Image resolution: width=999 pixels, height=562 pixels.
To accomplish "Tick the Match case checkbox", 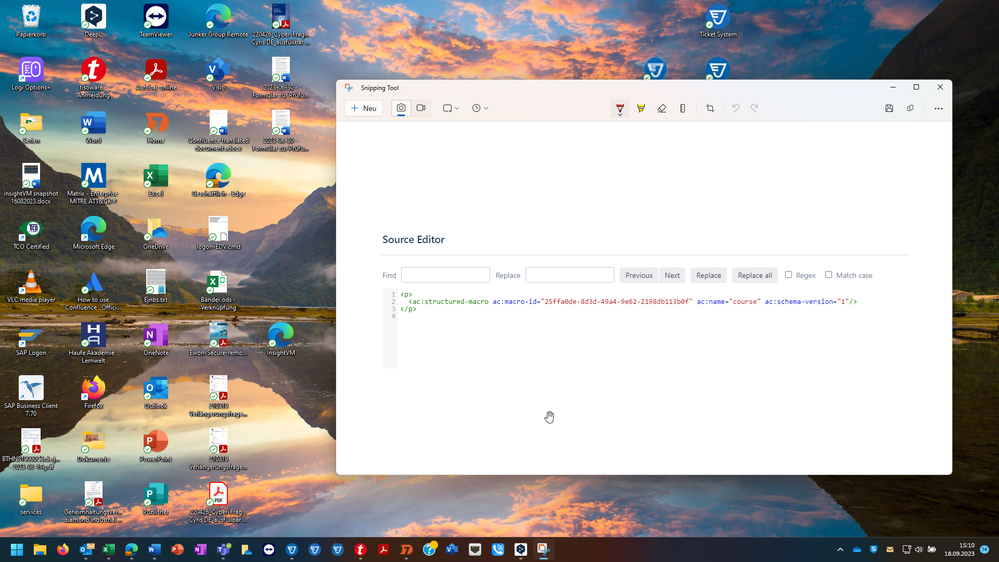I will [x=829, y=275].
